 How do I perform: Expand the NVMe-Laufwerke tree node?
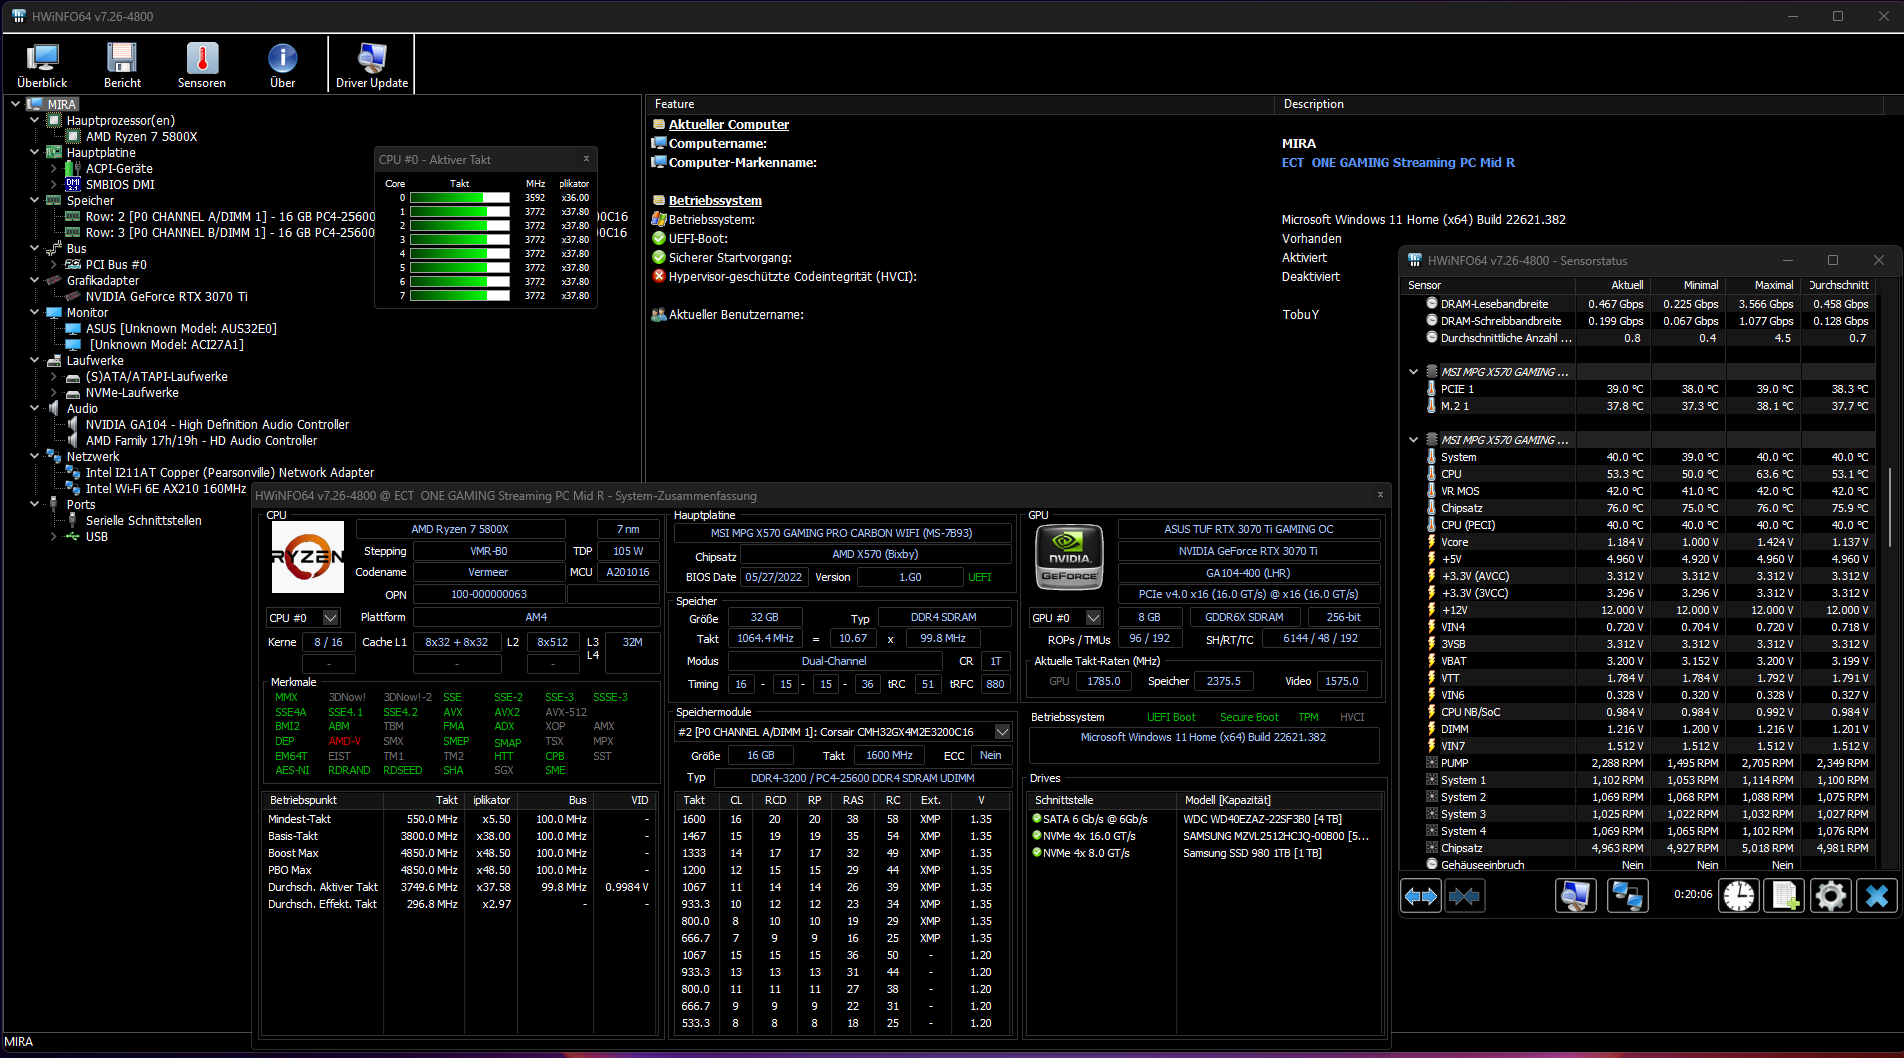point(54,393)
